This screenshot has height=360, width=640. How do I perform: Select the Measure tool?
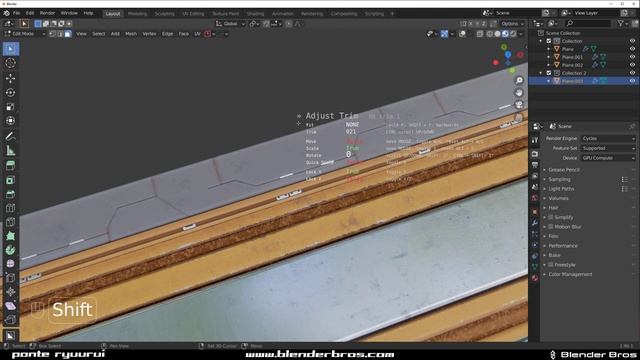point(11,151)
